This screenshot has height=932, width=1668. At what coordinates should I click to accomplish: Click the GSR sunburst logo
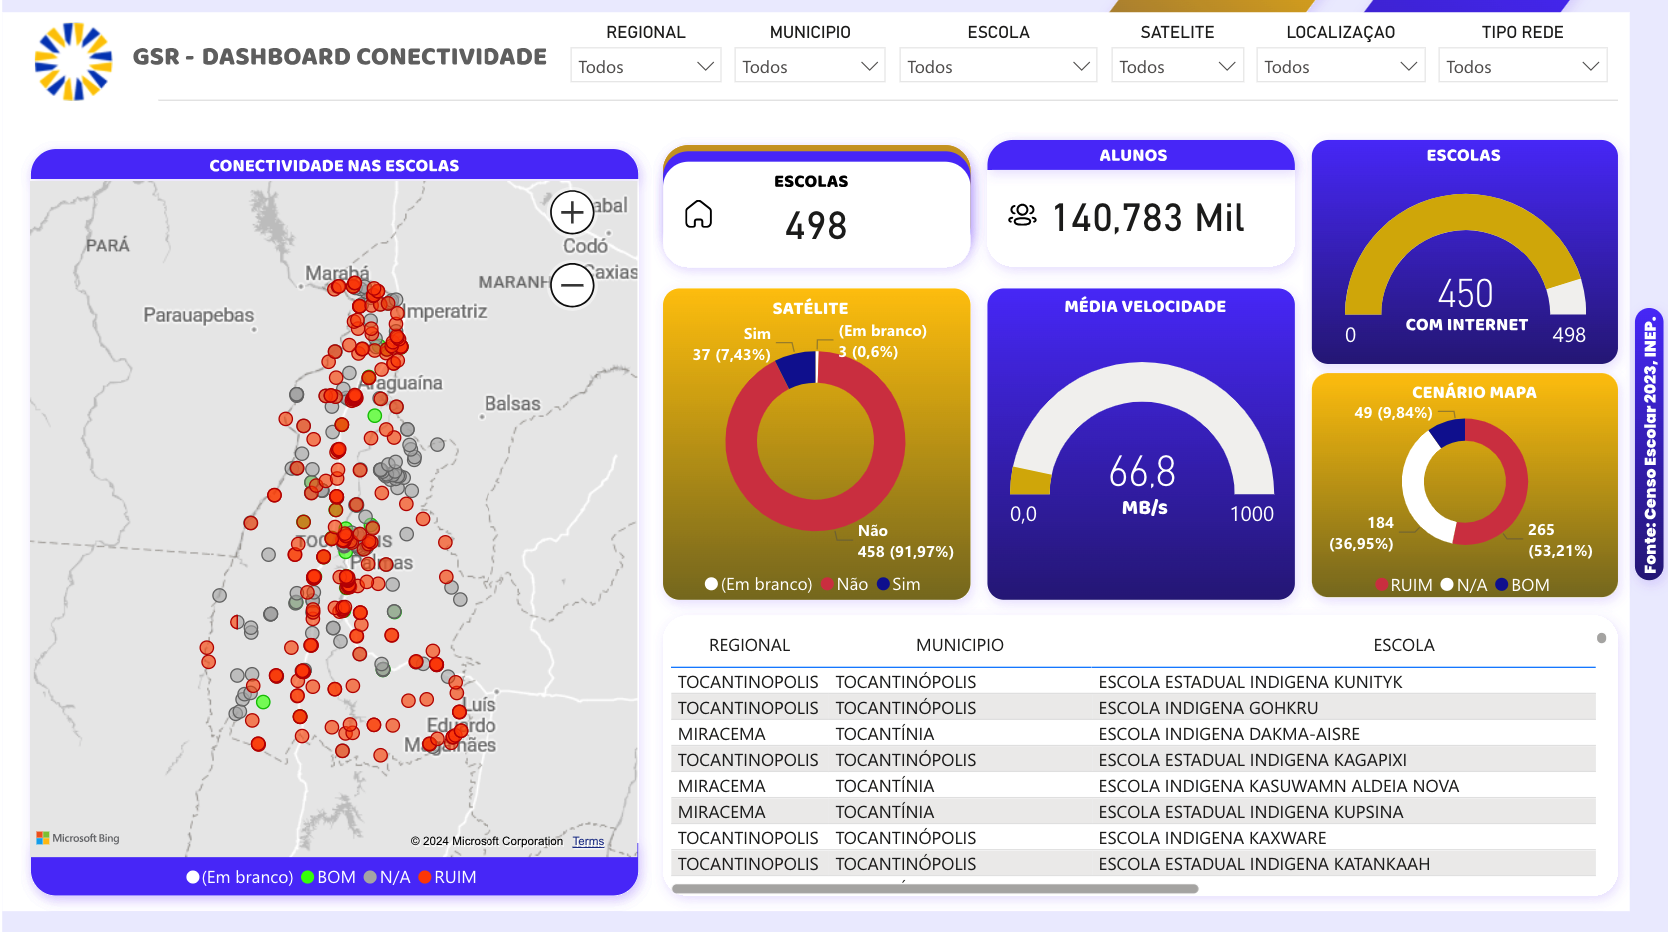point(73,62)
